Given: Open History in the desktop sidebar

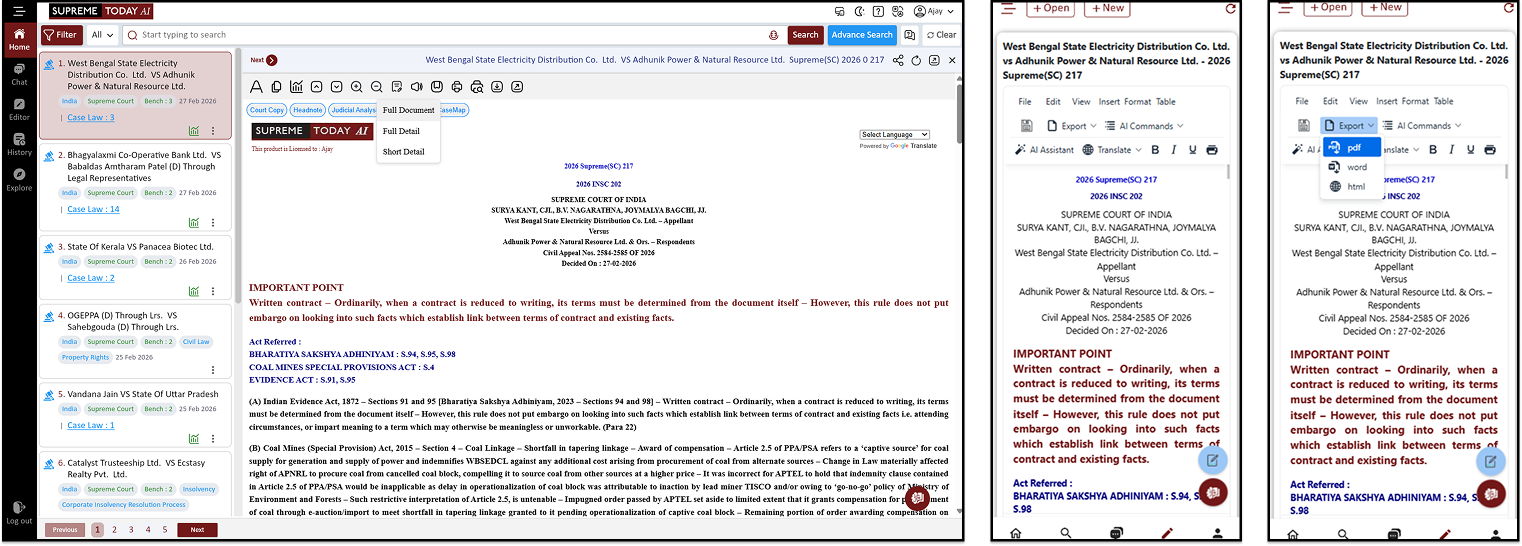Looking at the screenshot, I should click(x=19, y=145).
